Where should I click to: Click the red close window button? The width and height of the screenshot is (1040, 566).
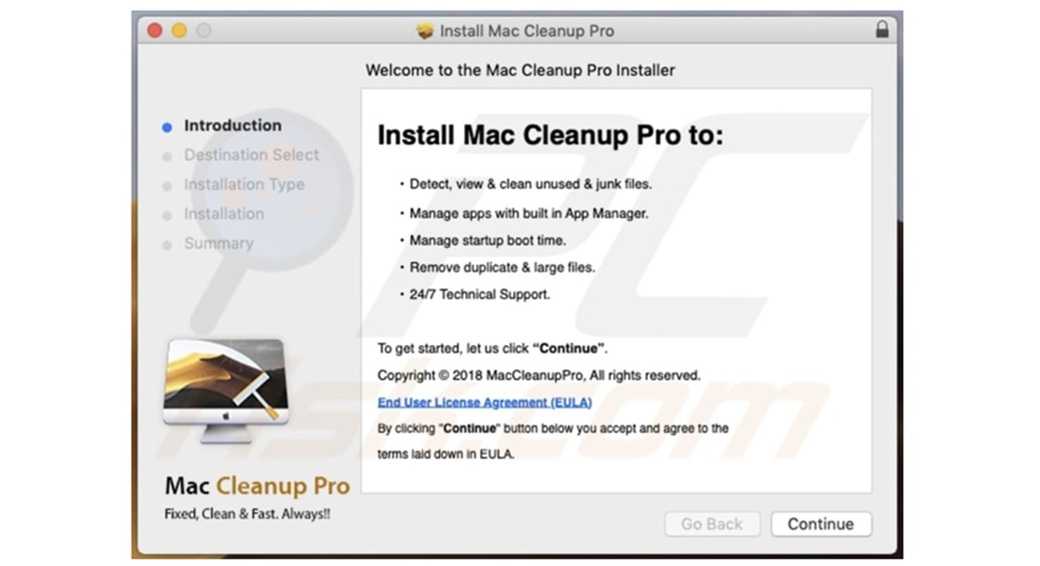(x=155, y=31)
